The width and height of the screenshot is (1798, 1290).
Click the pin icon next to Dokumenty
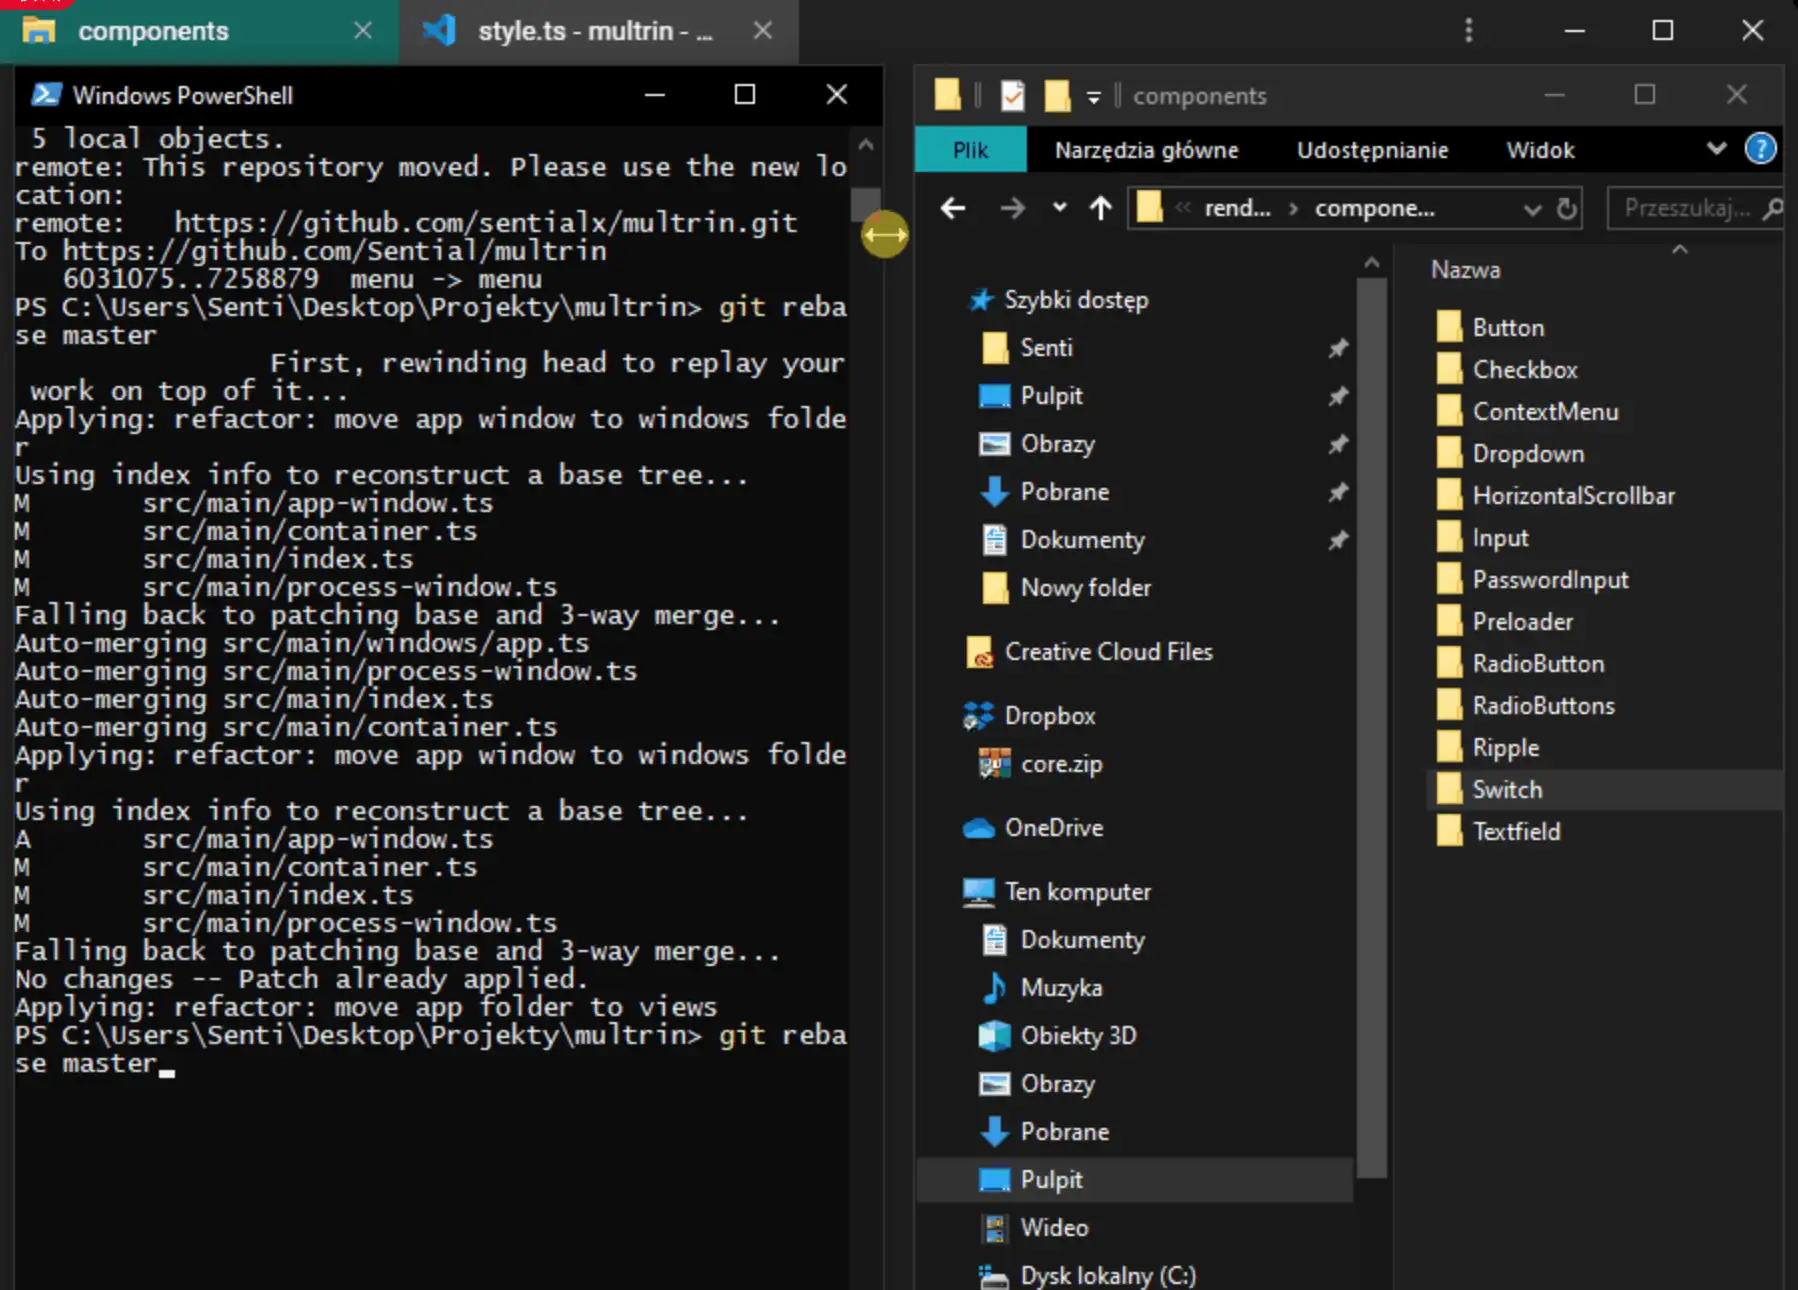coord(1337,540)
